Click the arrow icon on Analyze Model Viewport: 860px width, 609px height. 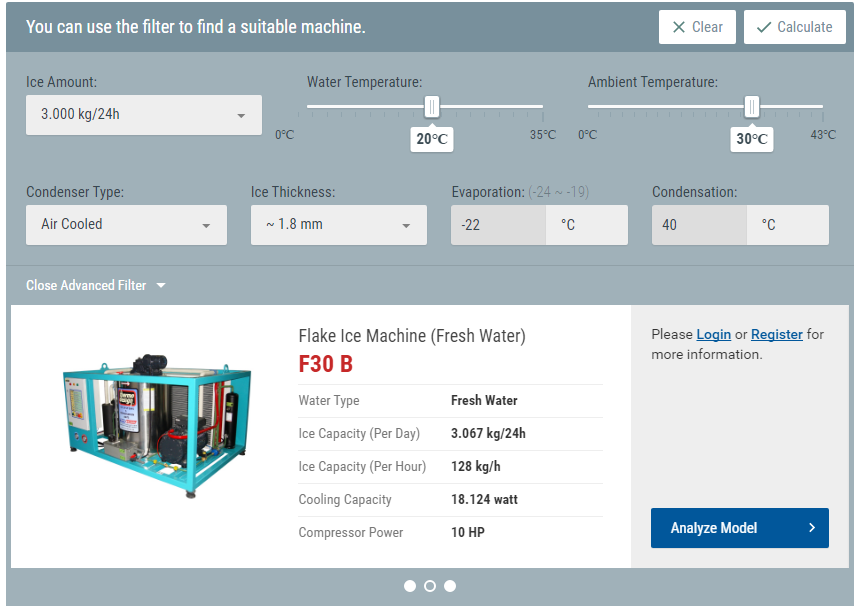coord(812,527)
